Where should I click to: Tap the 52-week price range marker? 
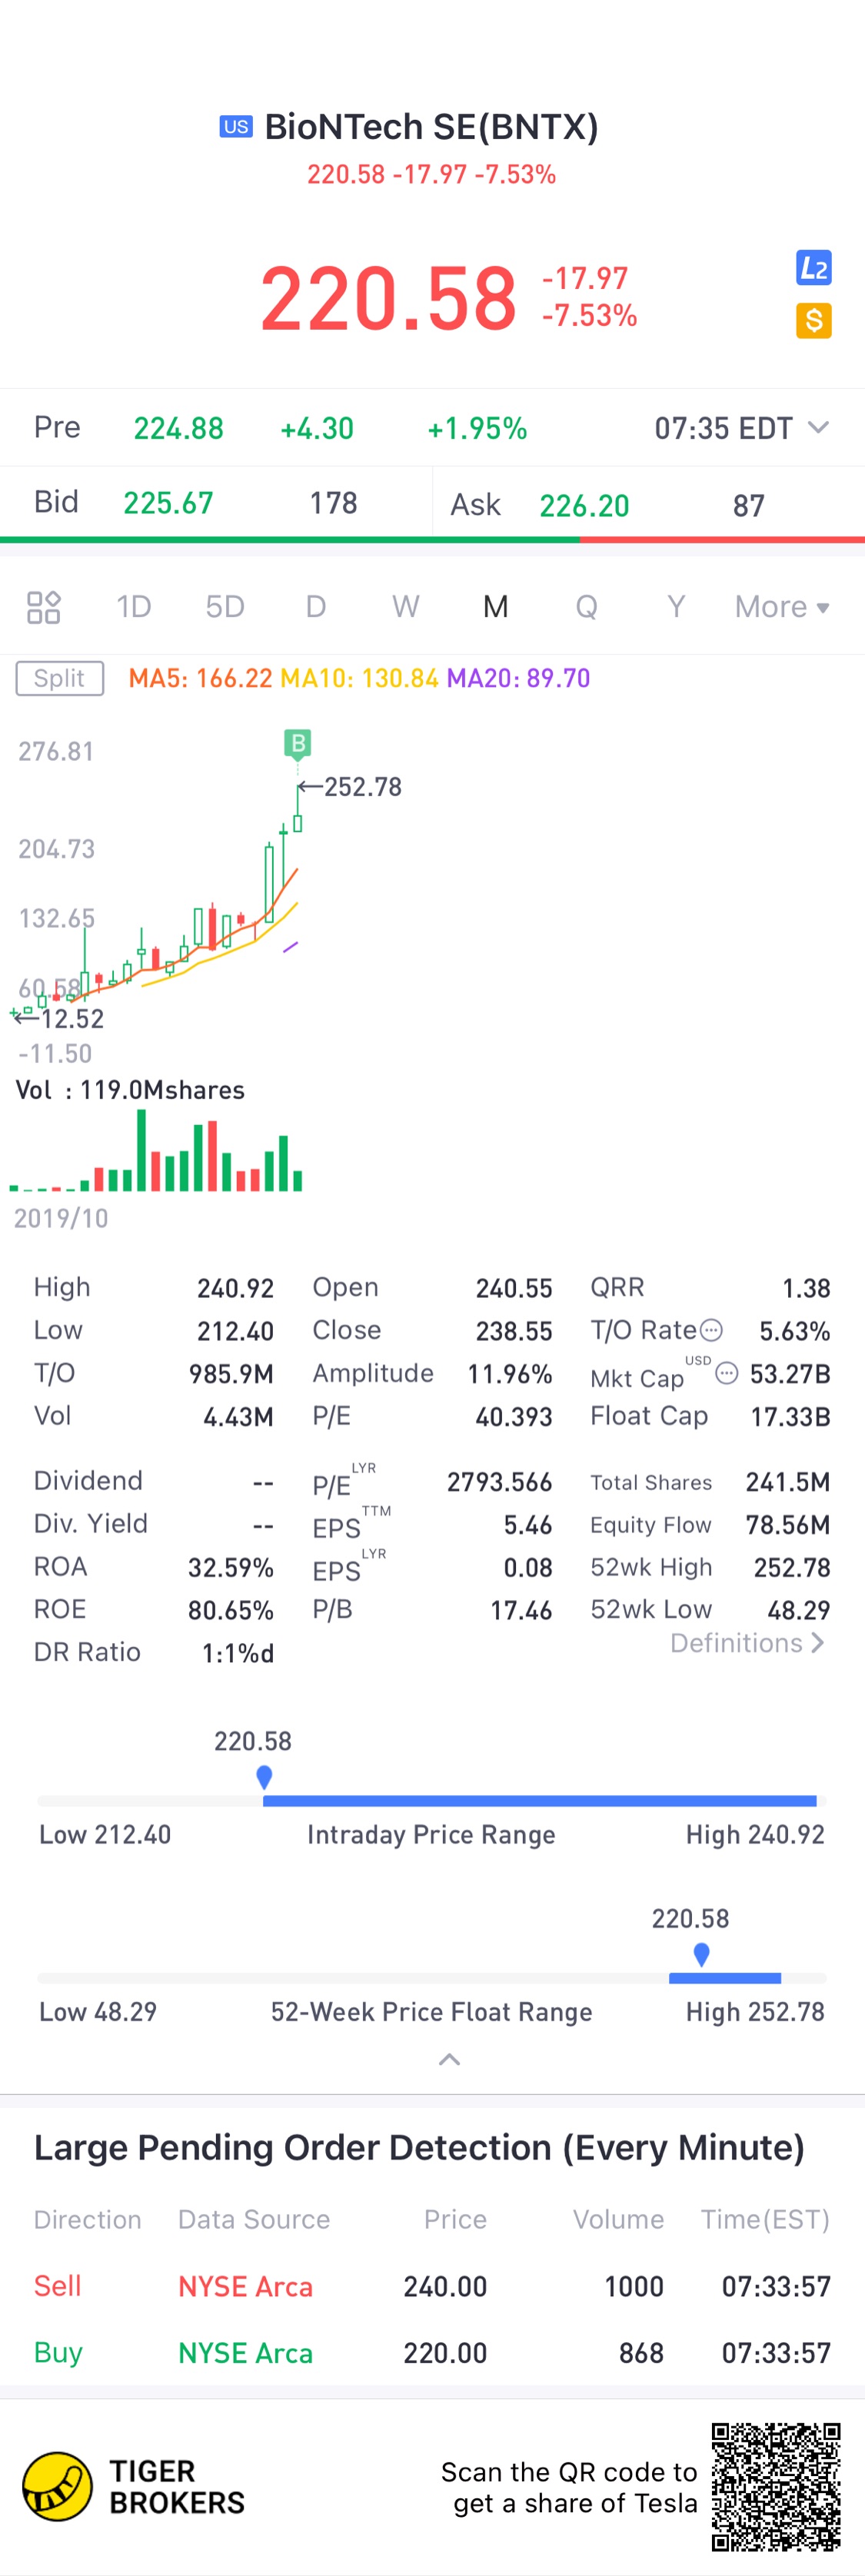point(702,1954)
